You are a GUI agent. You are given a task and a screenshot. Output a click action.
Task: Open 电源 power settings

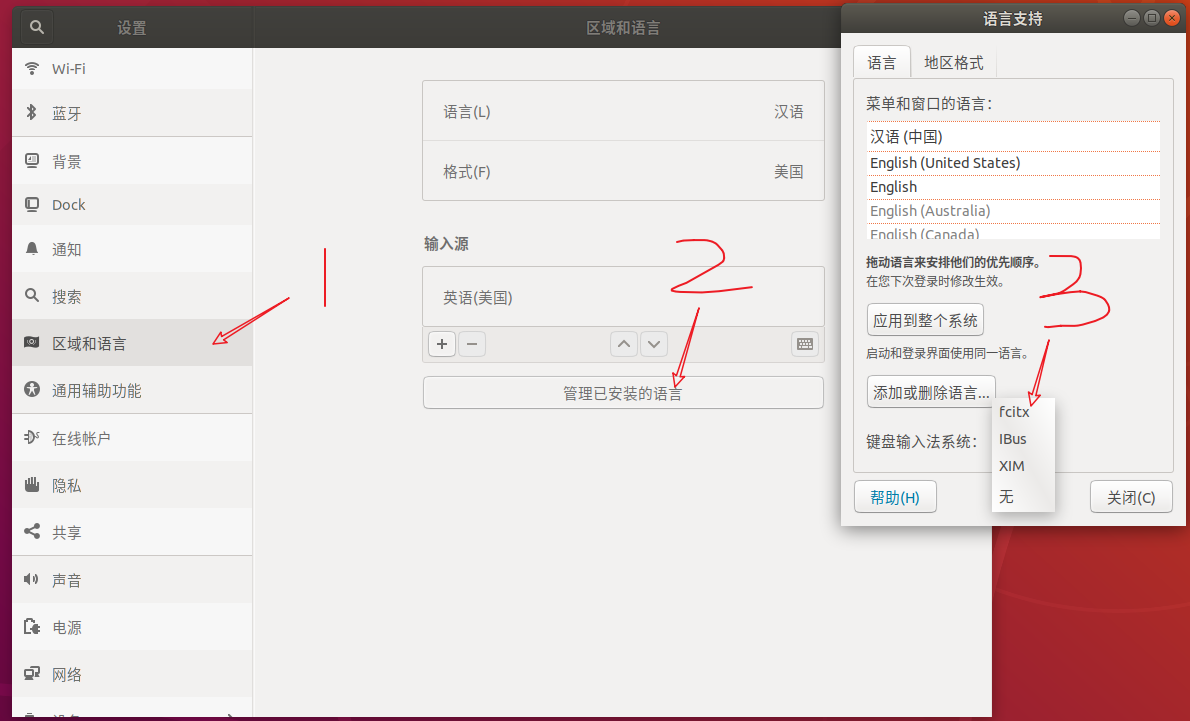[132, 627]
